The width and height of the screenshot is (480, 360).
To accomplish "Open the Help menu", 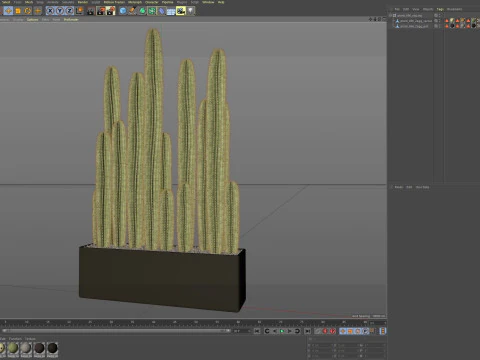I will tap(221, 2).
